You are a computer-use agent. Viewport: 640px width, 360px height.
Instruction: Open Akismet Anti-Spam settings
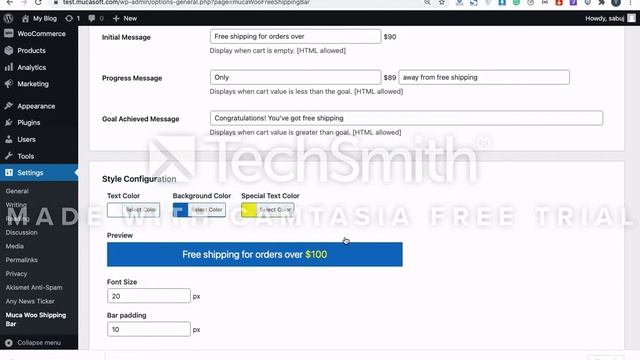pos(34,288)
